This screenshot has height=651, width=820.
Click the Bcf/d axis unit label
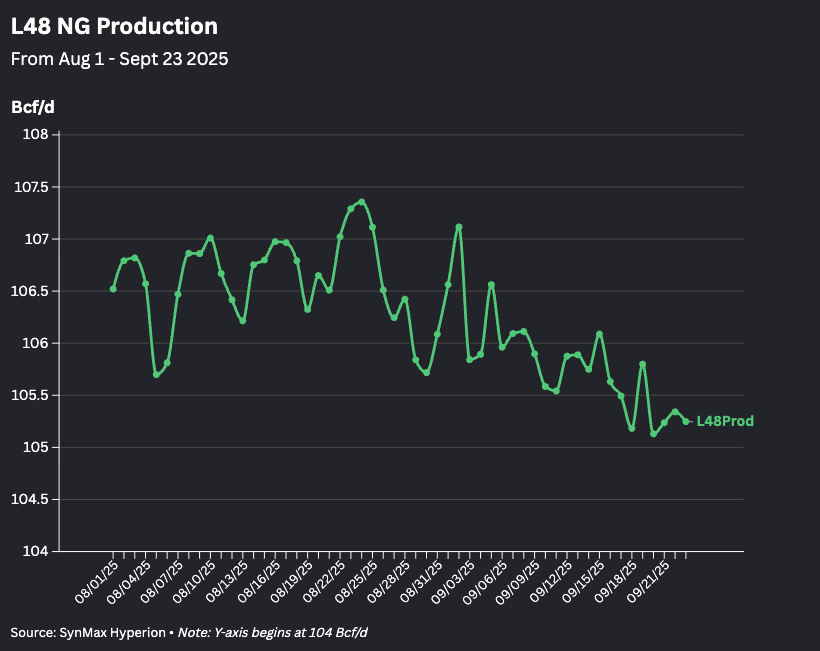click(x=33, y=107)
